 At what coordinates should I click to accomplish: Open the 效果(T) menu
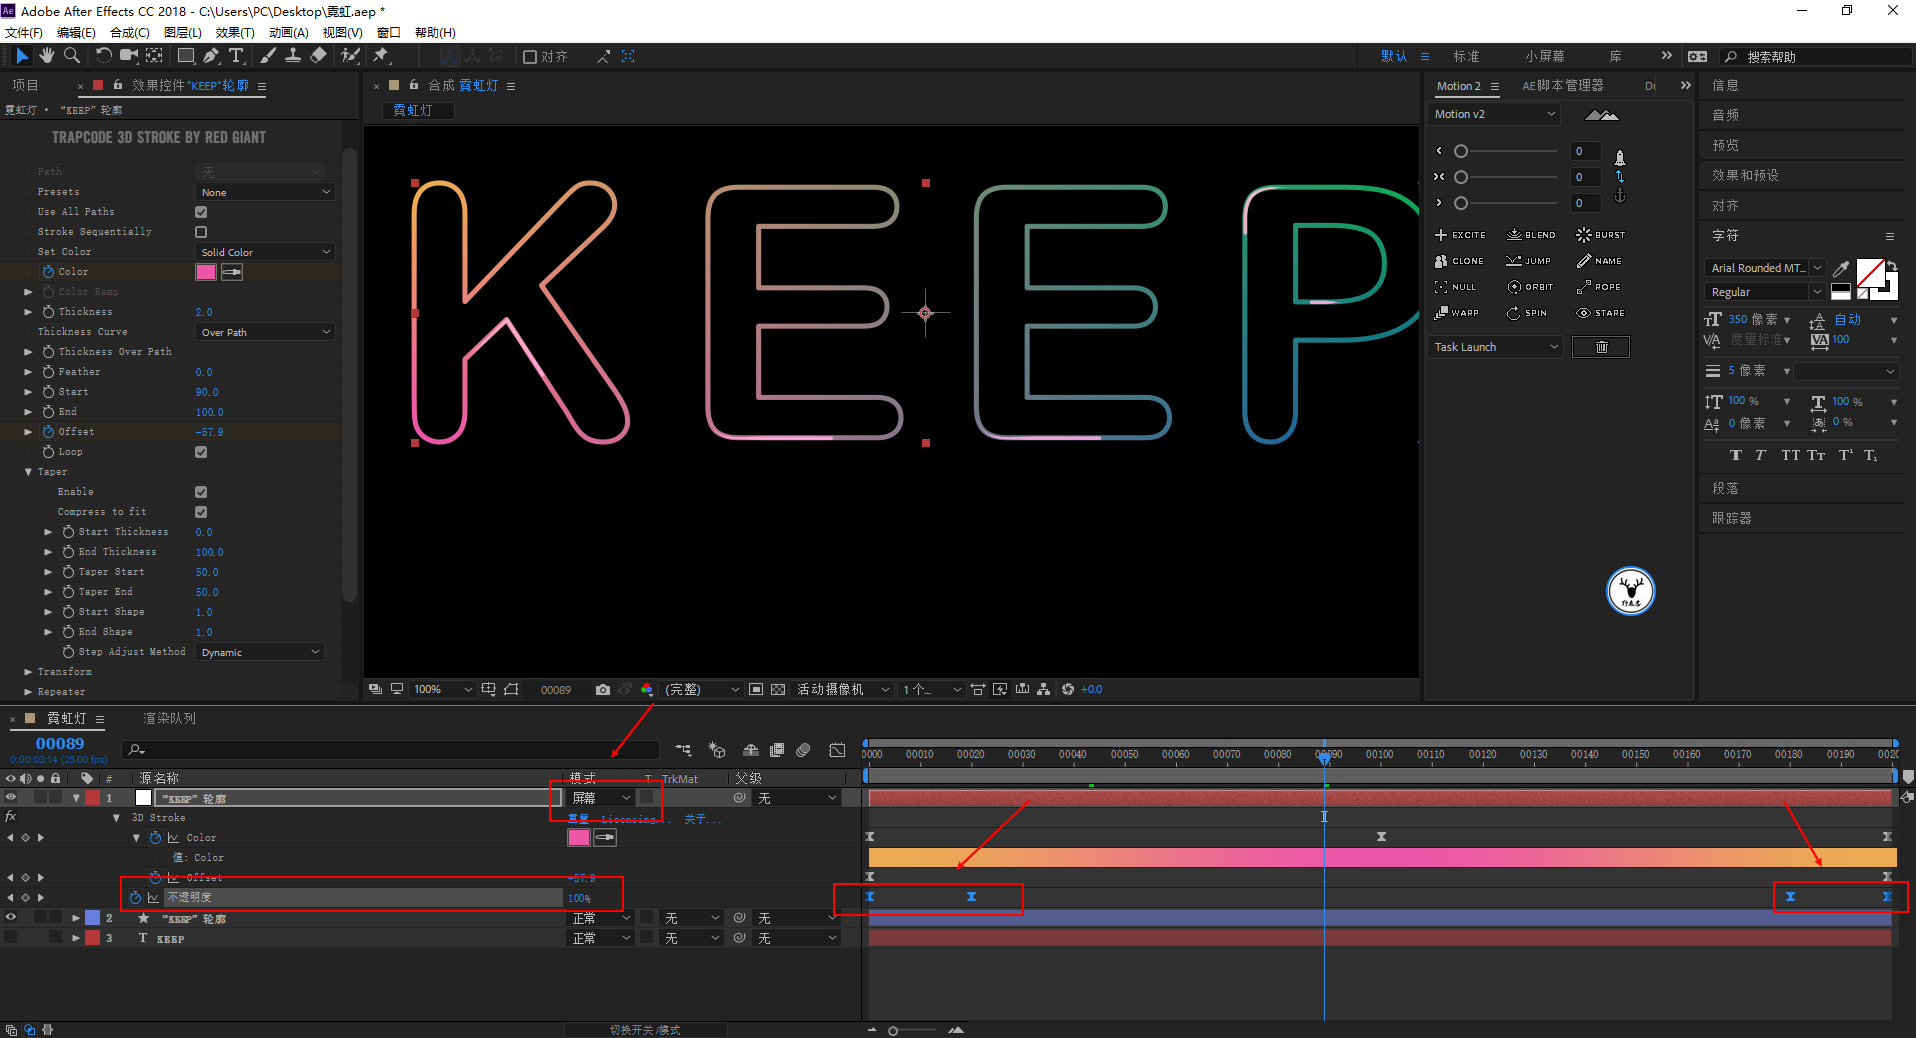pos(235,33)
